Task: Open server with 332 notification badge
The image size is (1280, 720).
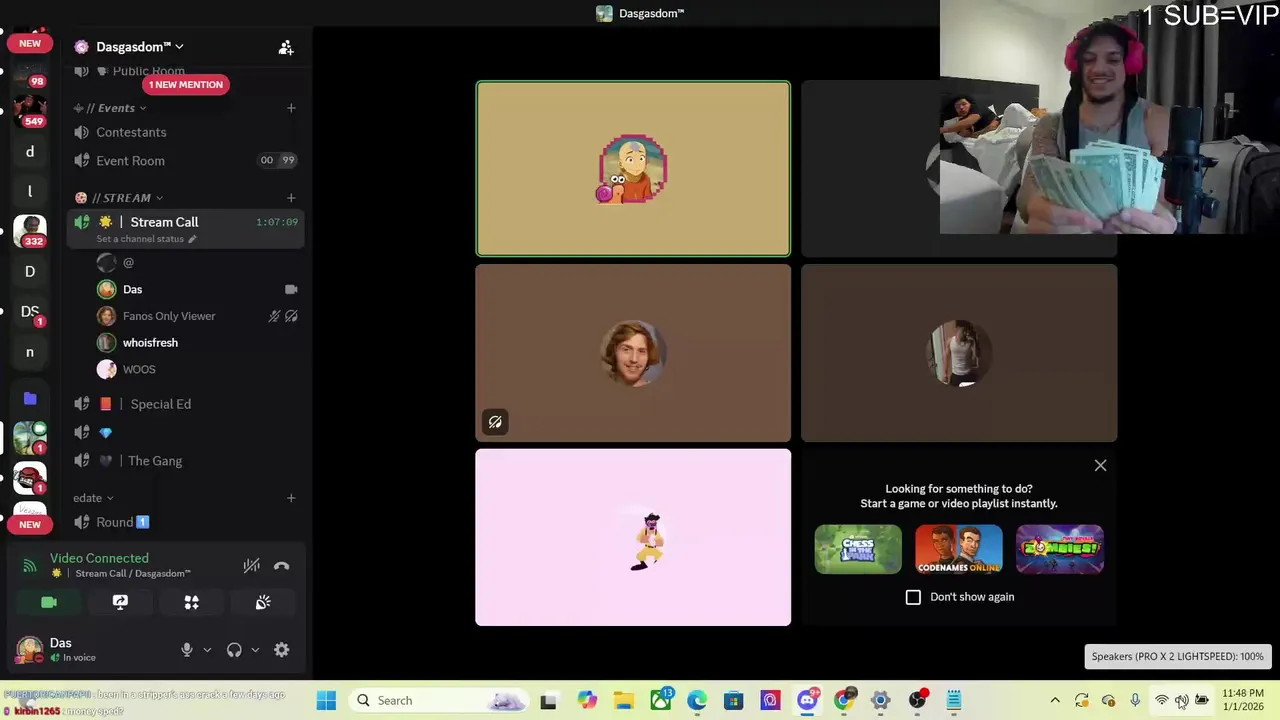Action: (x=30, y=231)
